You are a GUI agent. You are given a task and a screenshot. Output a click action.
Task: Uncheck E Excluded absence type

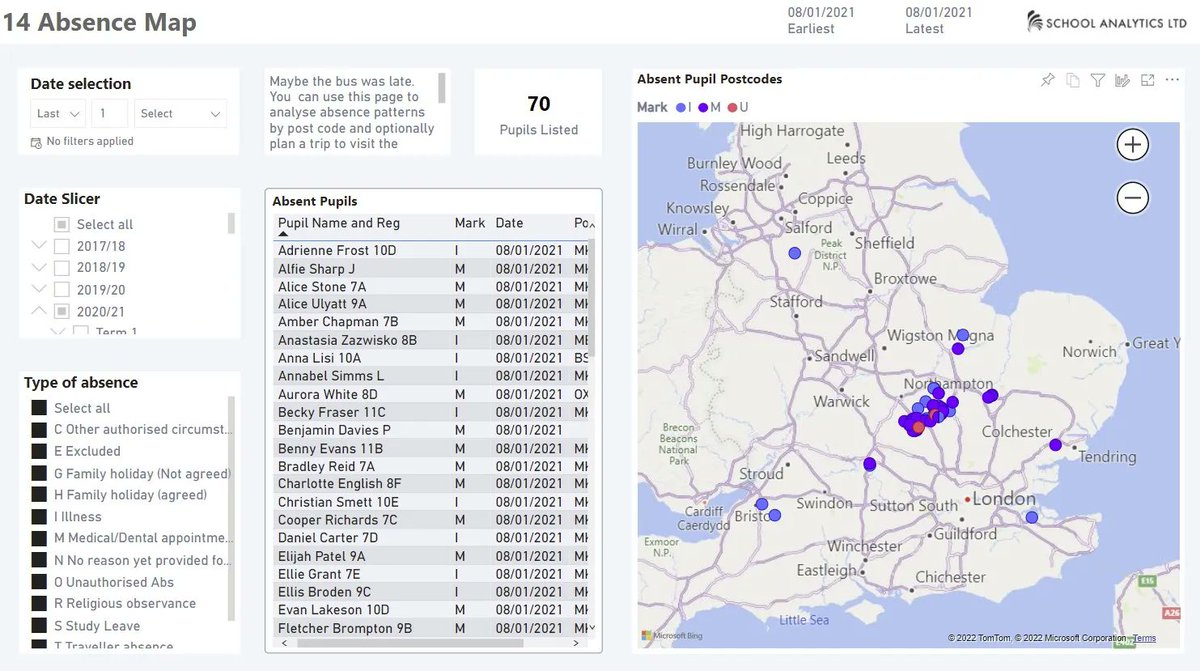tap(39, 451)
